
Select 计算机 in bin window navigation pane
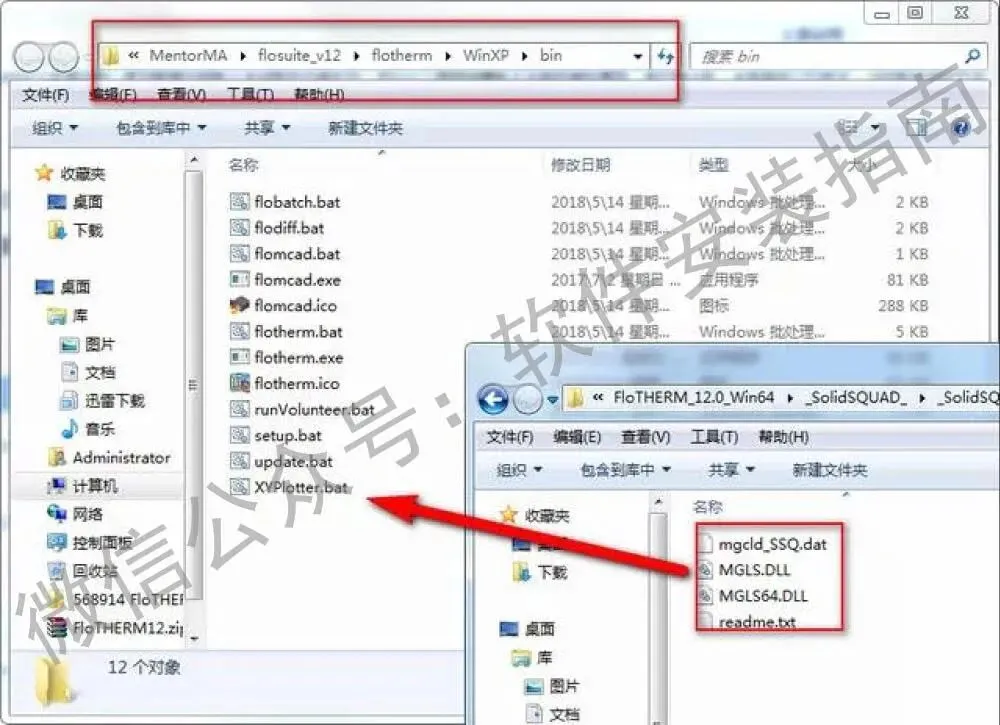[94, 486]
